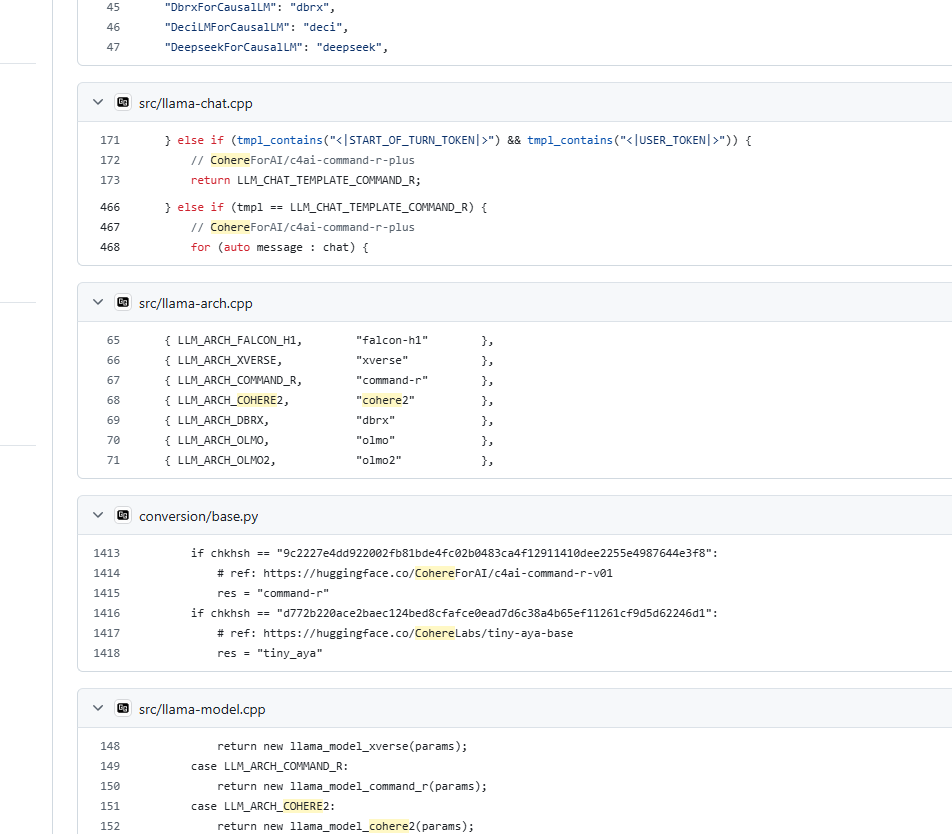Click line number 1417 in base.py
The image size is (952, 834).
click(x=107, y=633)
